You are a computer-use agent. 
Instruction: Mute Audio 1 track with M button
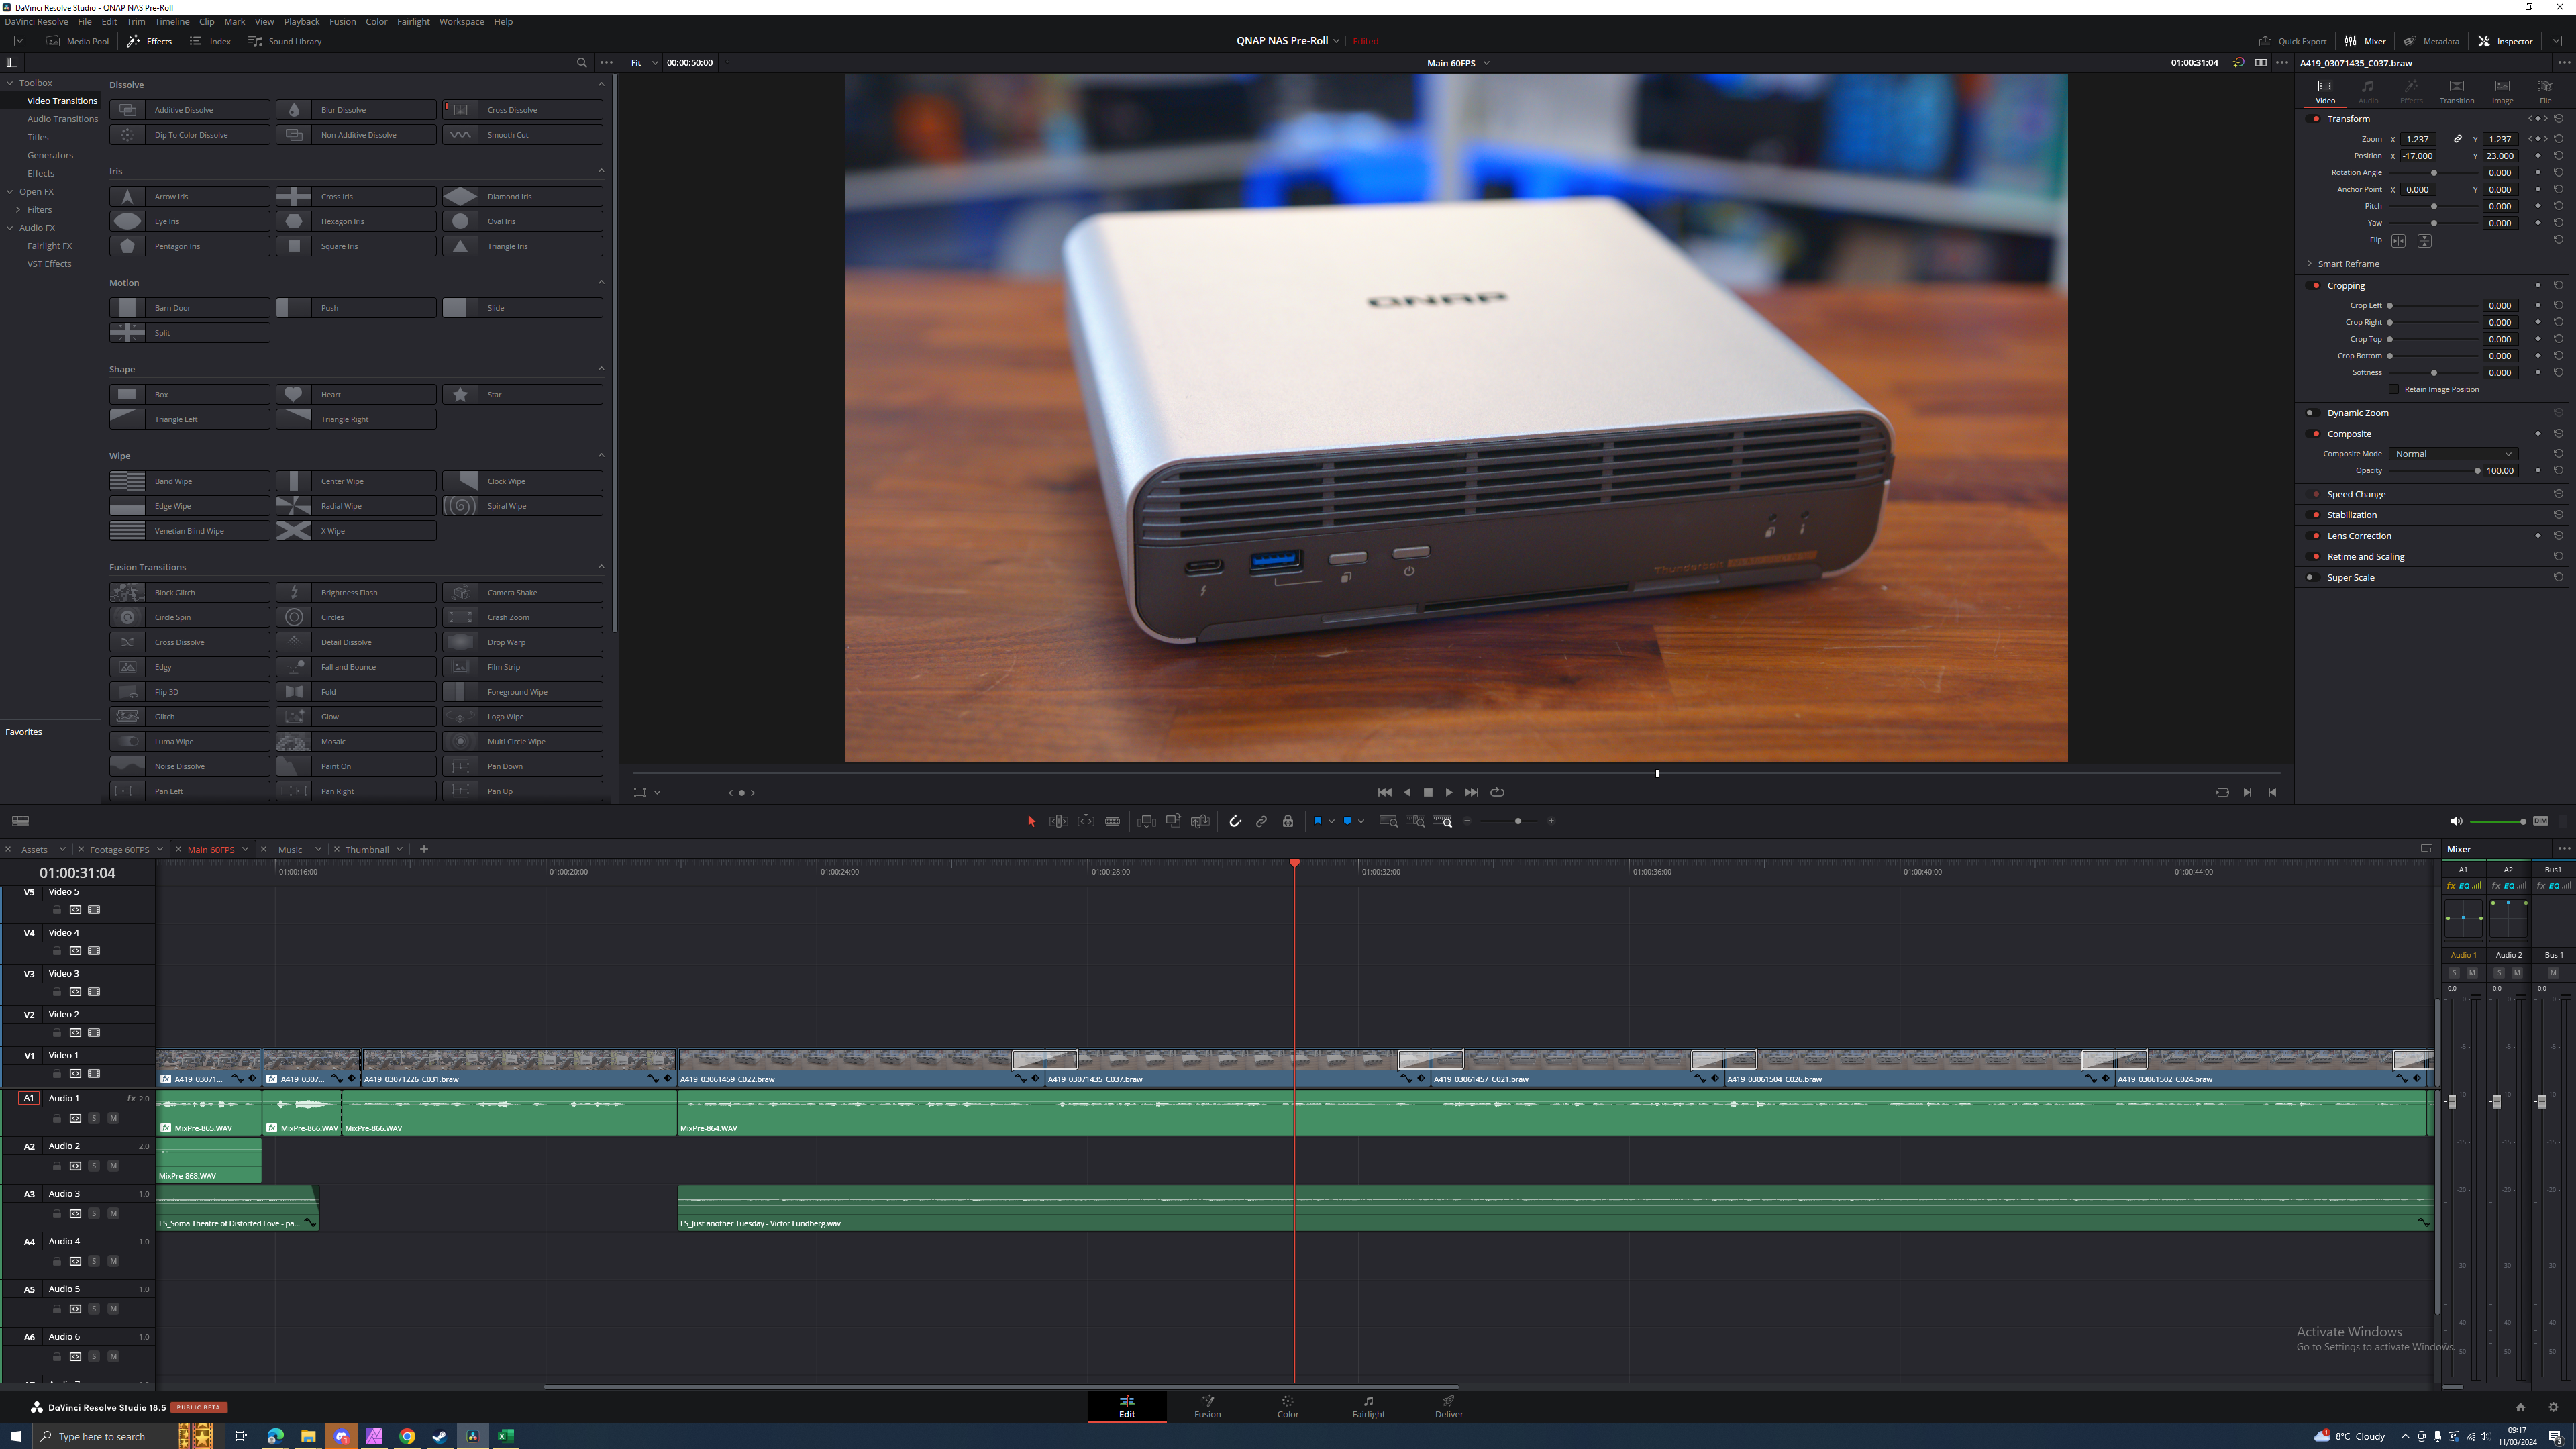(113, 1118)
